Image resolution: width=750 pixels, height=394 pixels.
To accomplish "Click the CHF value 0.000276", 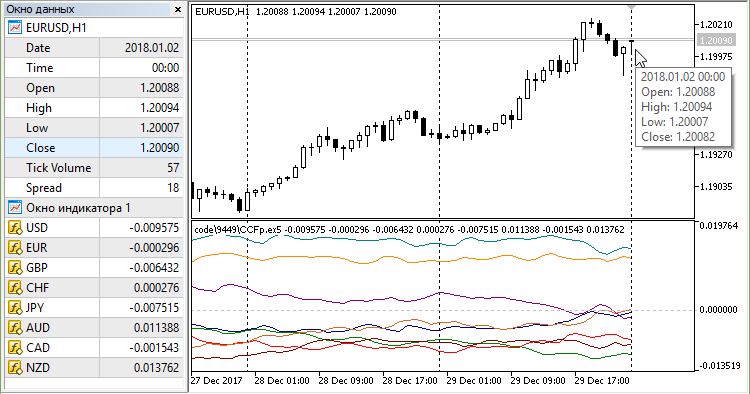I will tap(156, 288).
